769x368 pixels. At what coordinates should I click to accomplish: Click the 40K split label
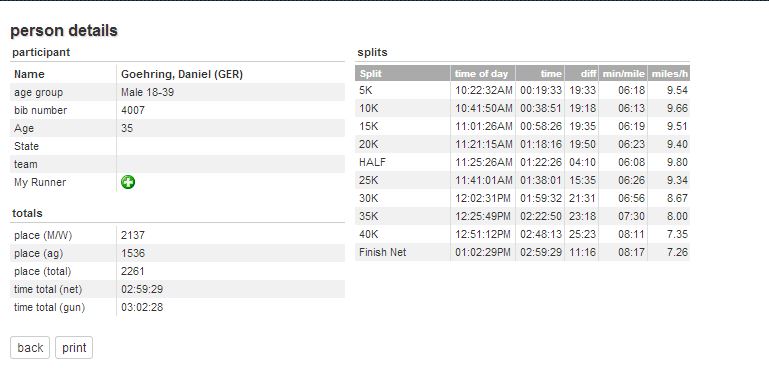[369, 235]
